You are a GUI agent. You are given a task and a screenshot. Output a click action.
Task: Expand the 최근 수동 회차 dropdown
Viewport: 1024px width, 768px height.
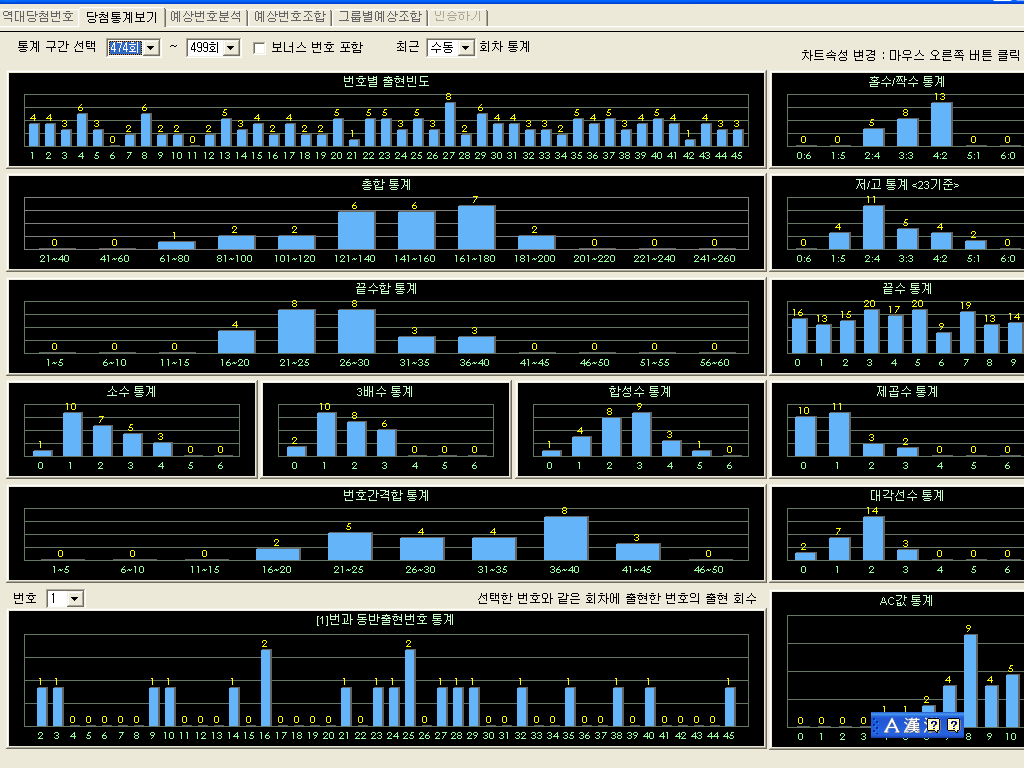pos(465,48)
